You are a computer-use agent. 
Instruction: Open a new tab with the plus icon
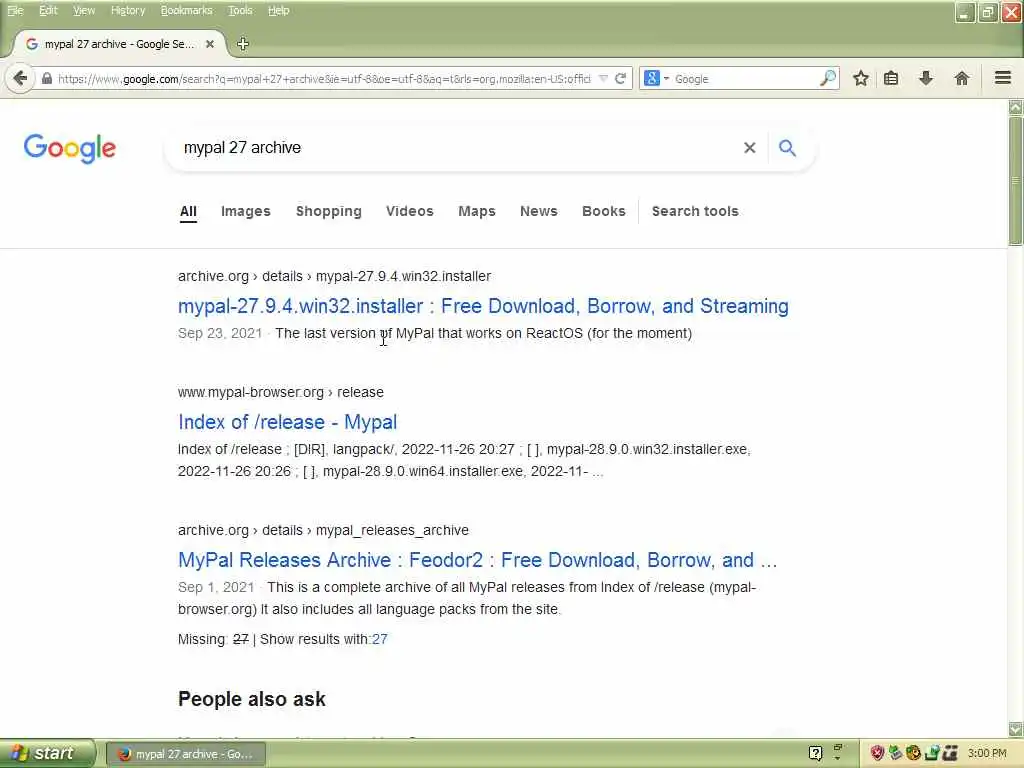(243, 44)
